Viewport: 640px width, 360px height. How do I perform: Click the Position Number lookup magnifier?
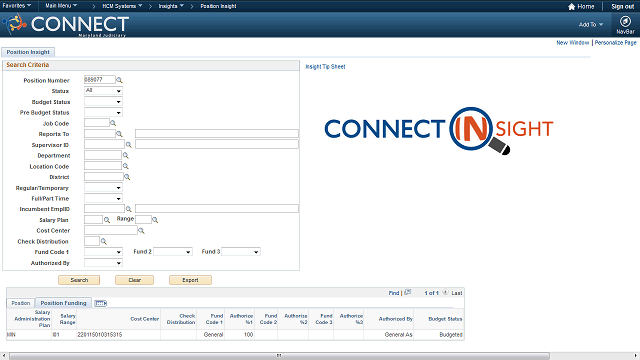(119, 80)
